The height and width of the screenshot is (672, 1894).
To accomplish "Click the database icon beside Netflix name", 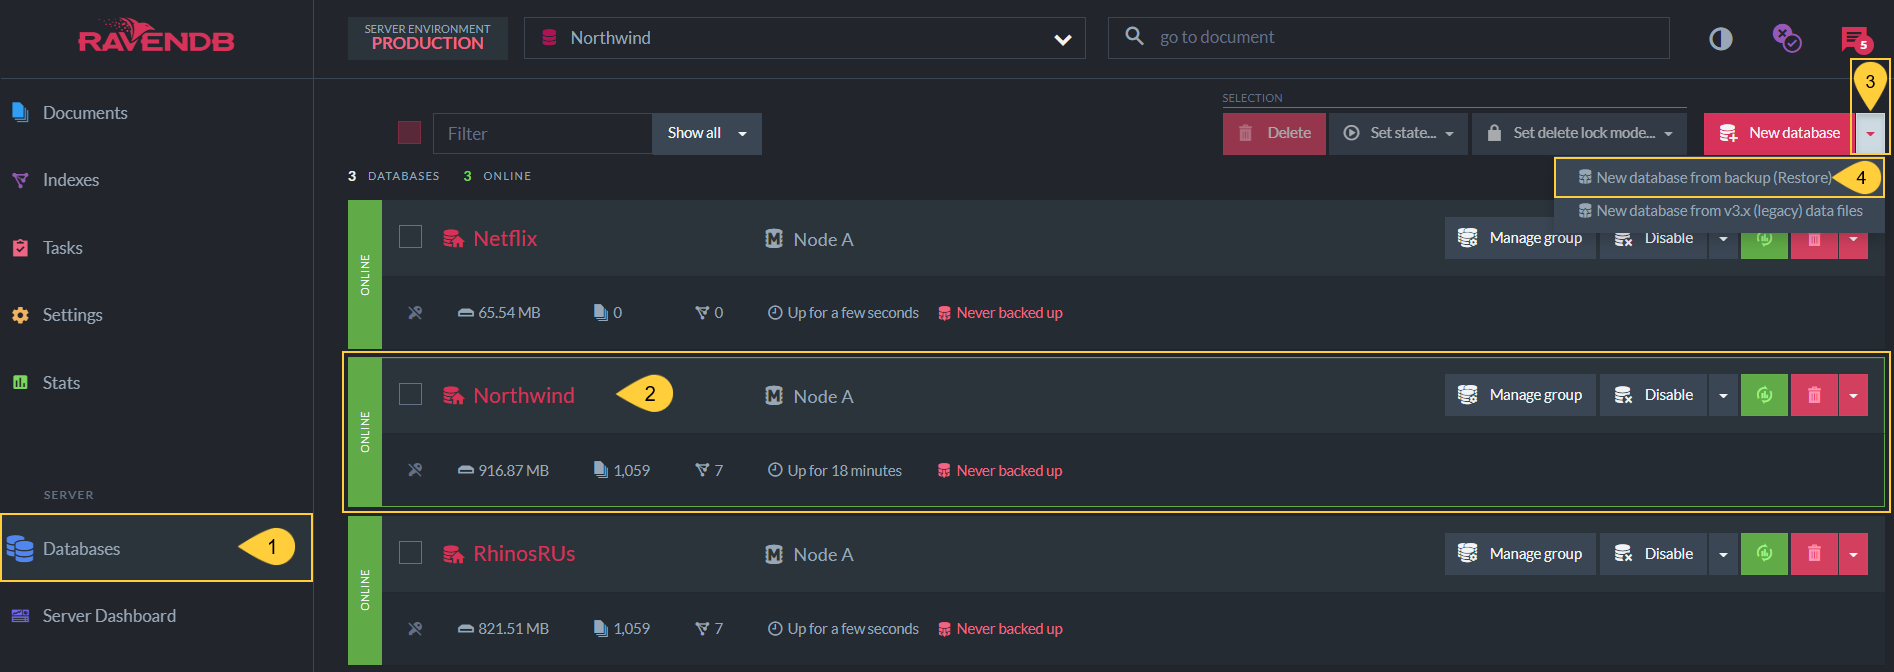I will [453, 238].
